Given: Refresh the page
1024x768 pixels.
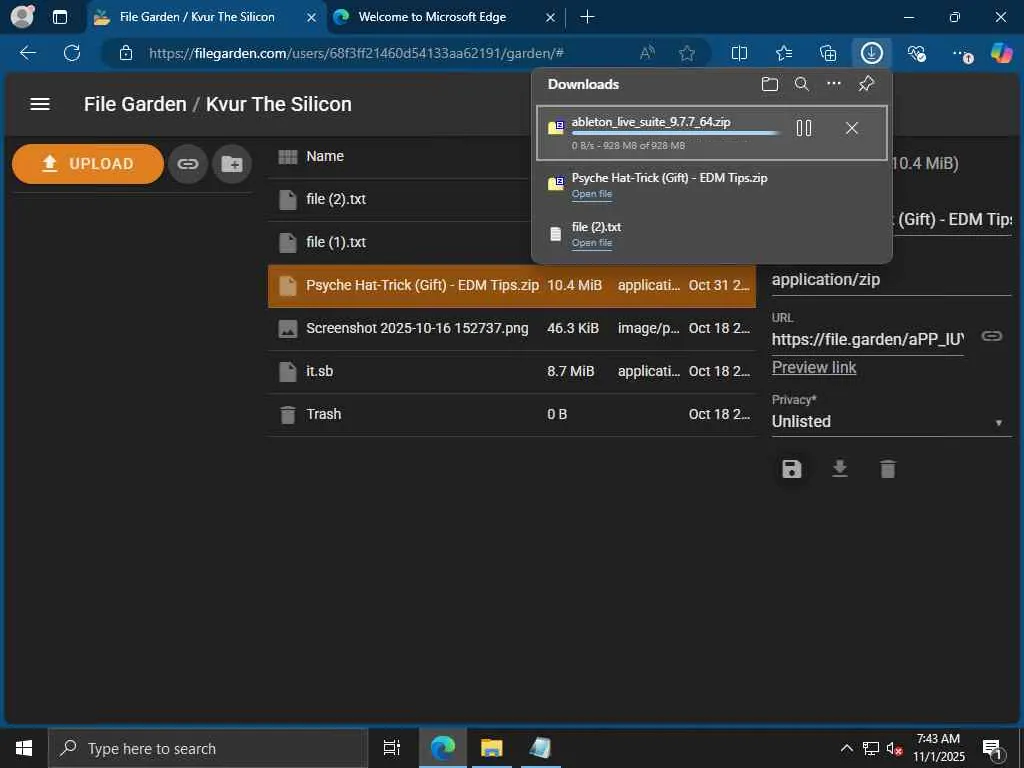Looking at the screenshot, I should pyautogui.click(x=72, y=53).
